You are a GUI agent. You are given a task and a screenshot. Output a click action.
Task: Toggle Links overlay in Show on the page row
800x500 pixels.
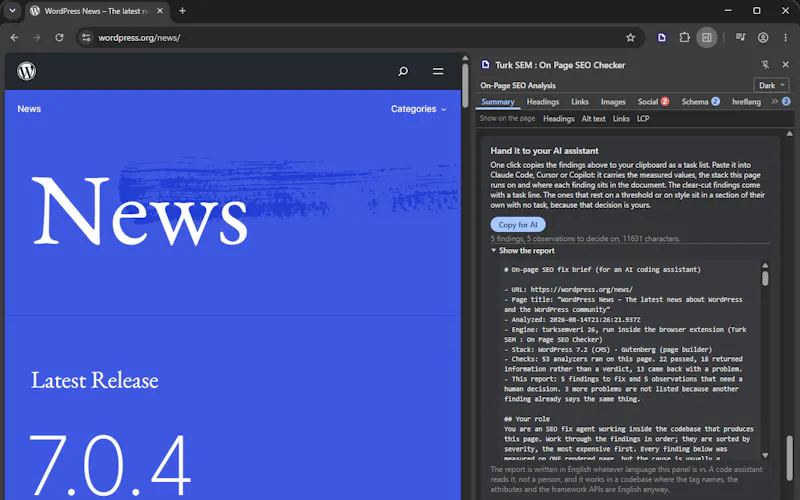point(621,118)
